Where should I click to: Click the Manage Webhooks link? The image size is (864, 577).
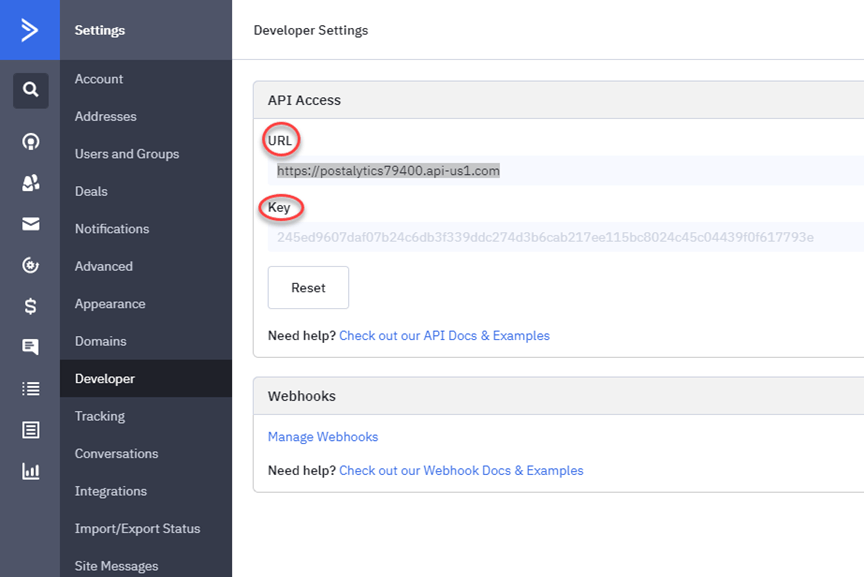pos(323,437)
